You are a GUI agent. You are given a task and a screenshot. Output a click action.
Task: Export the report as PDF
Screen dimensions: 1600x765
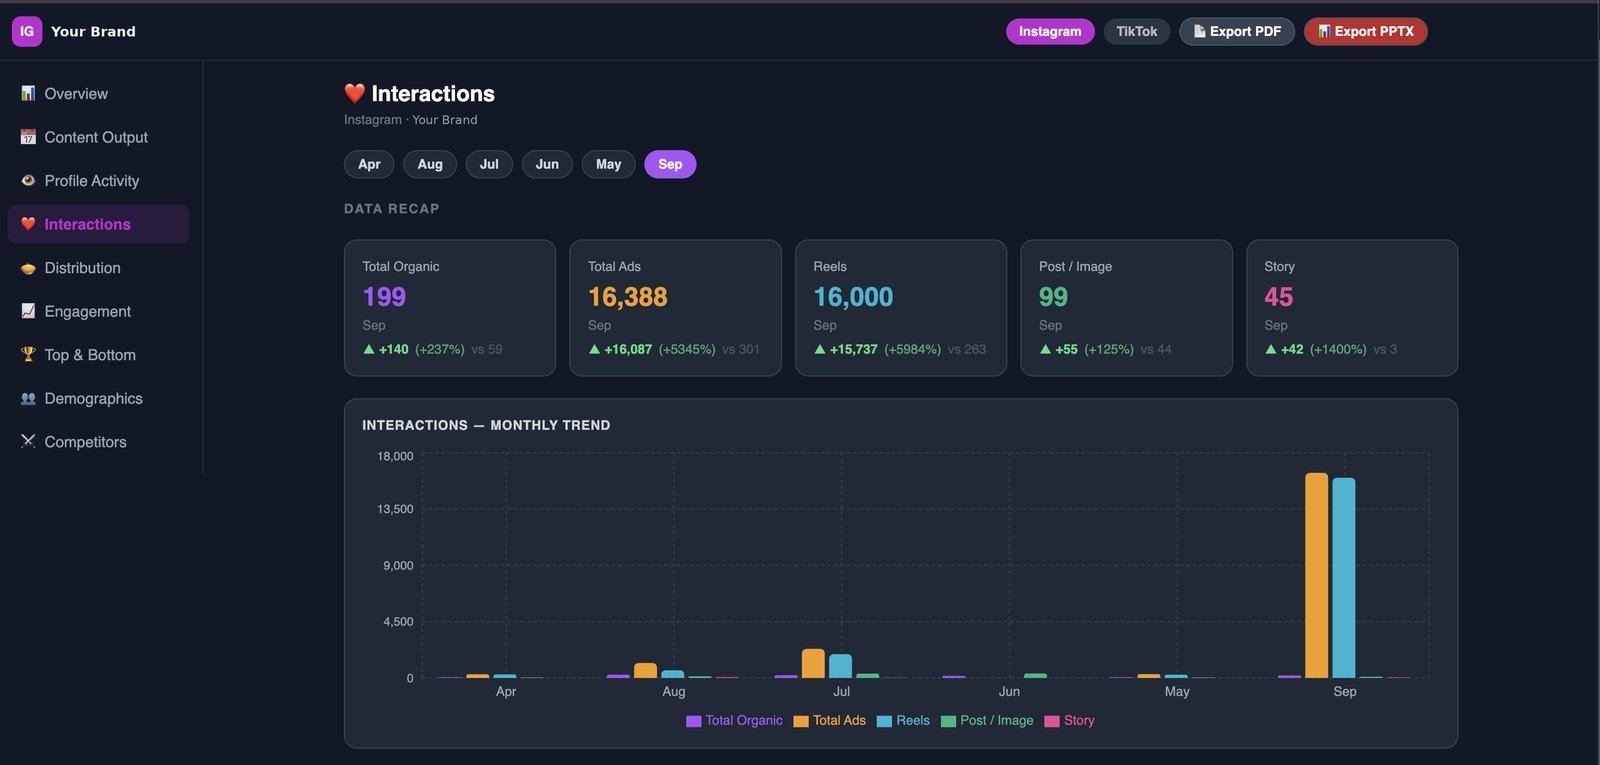[1237, 31]
